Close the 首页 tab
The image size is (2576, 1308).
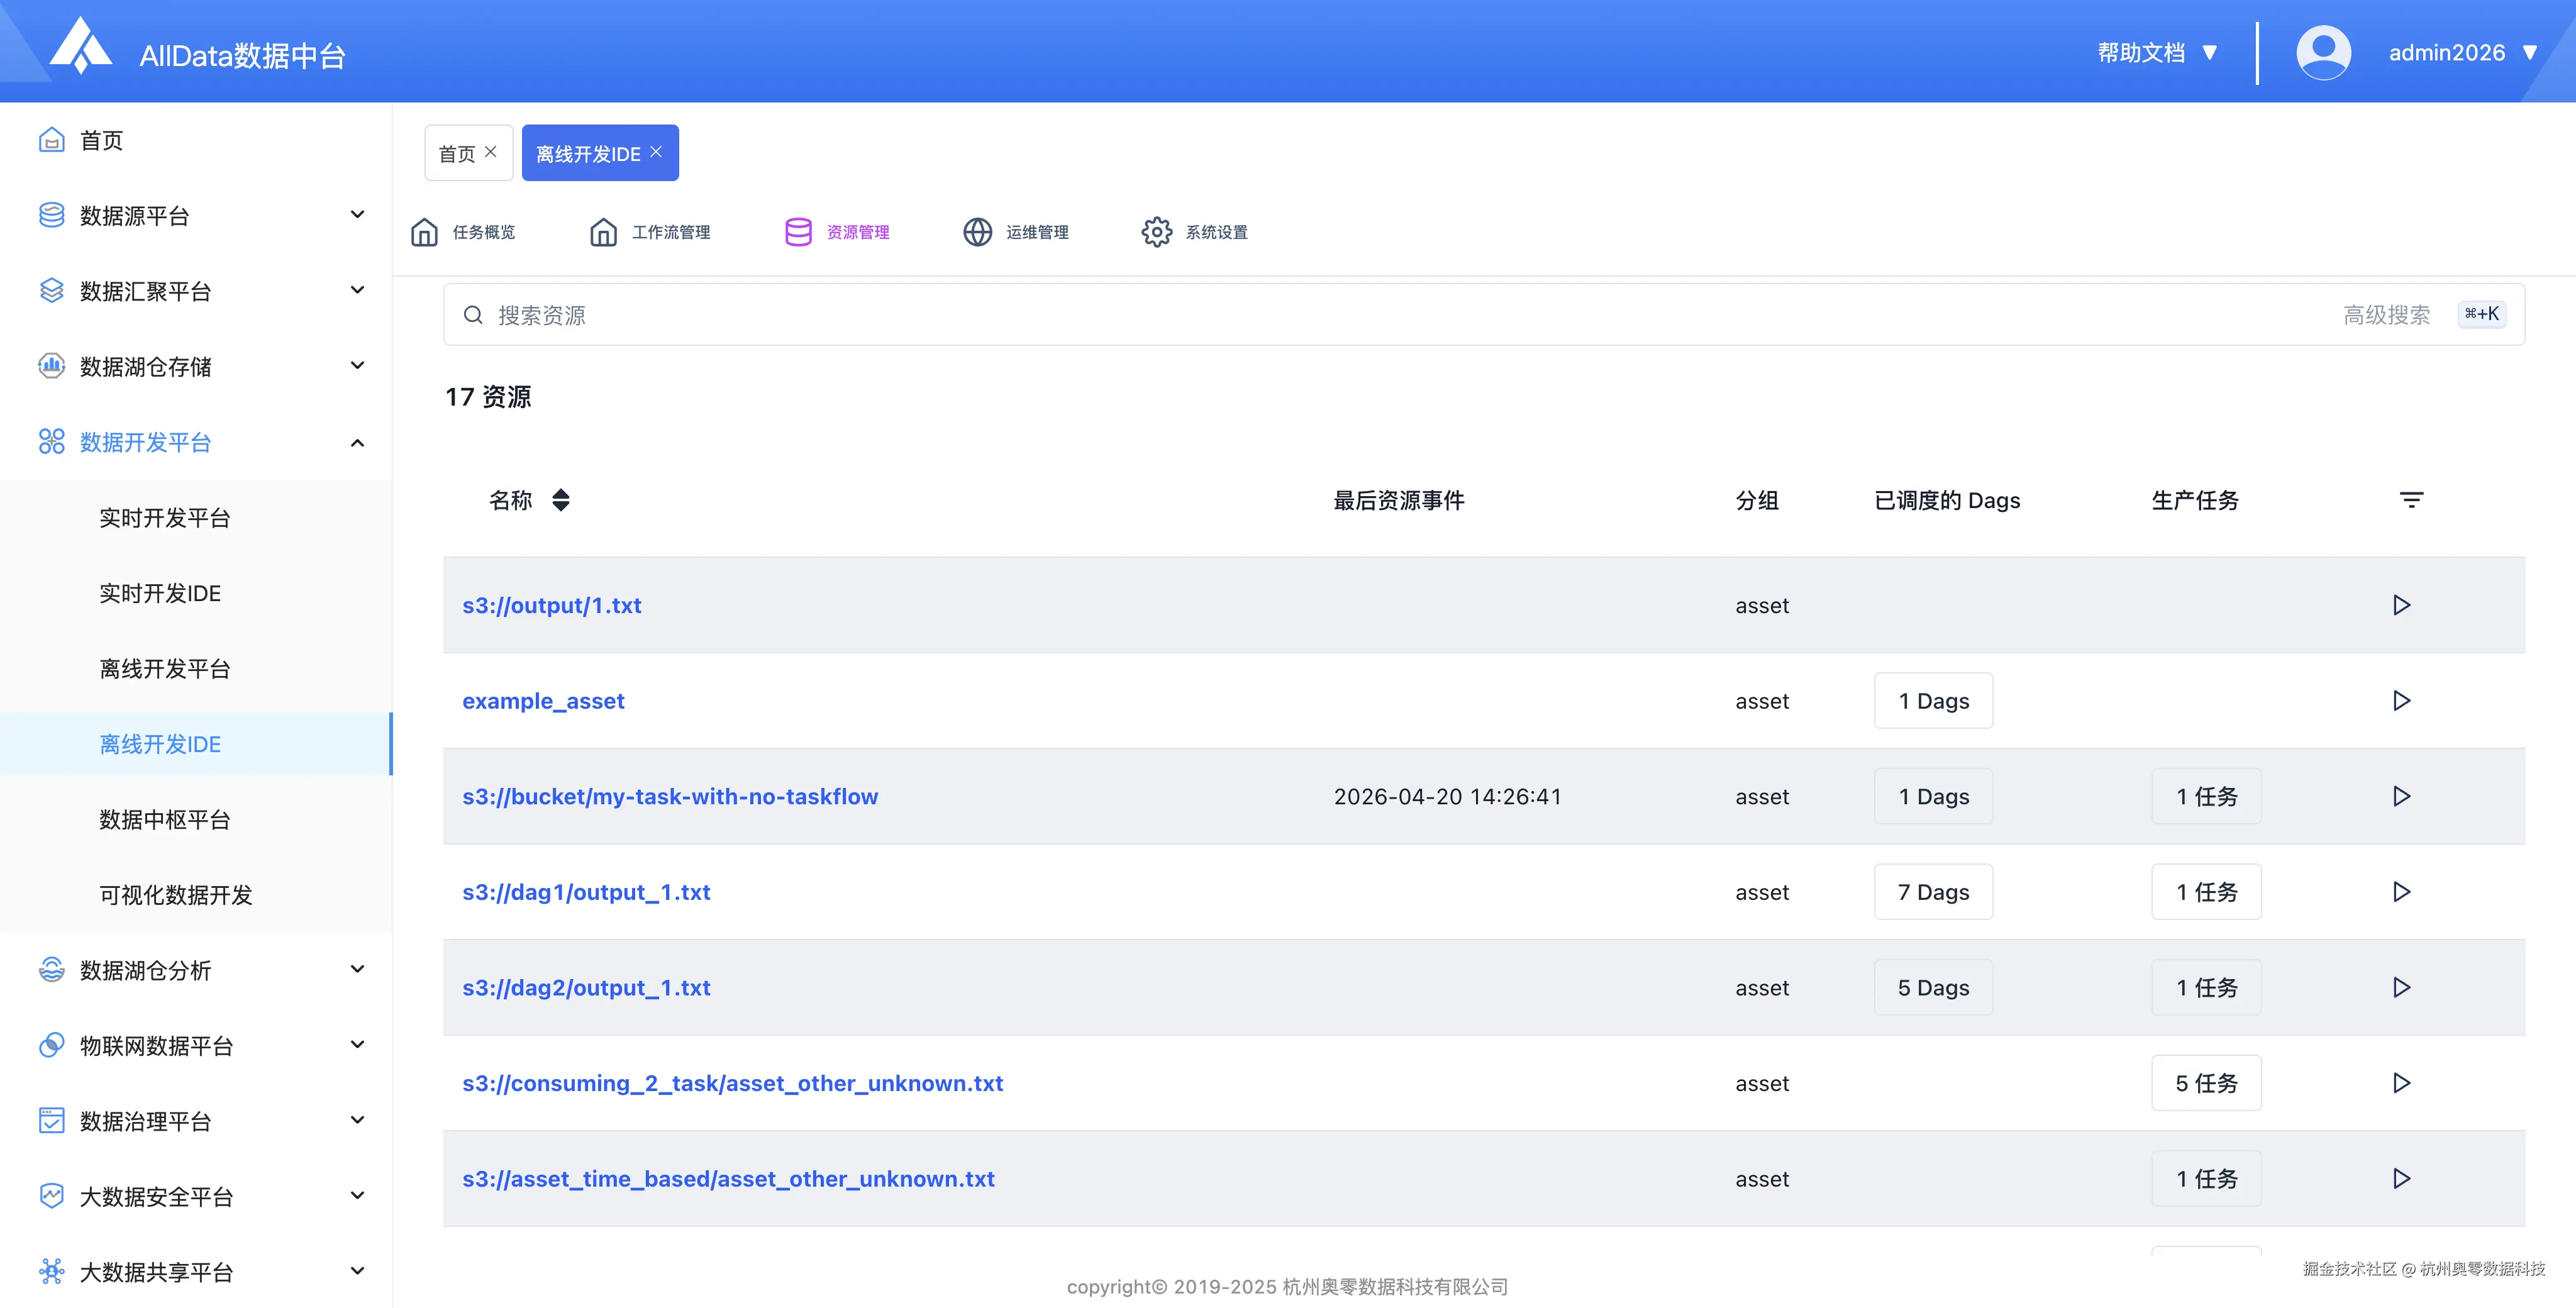point(491,152)
